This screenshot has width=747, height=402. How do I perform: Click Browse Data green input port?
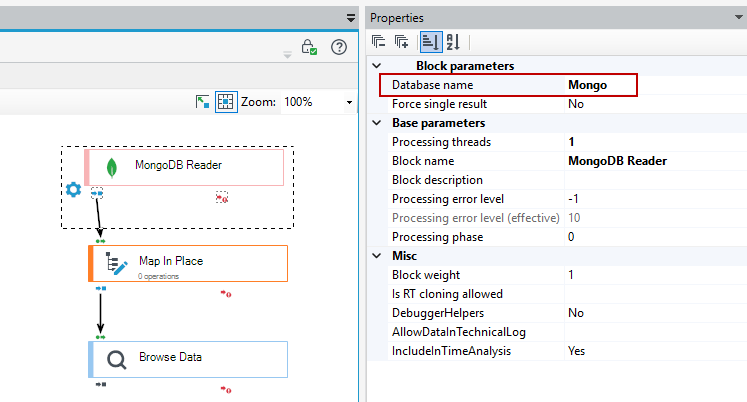click(100, 337)
